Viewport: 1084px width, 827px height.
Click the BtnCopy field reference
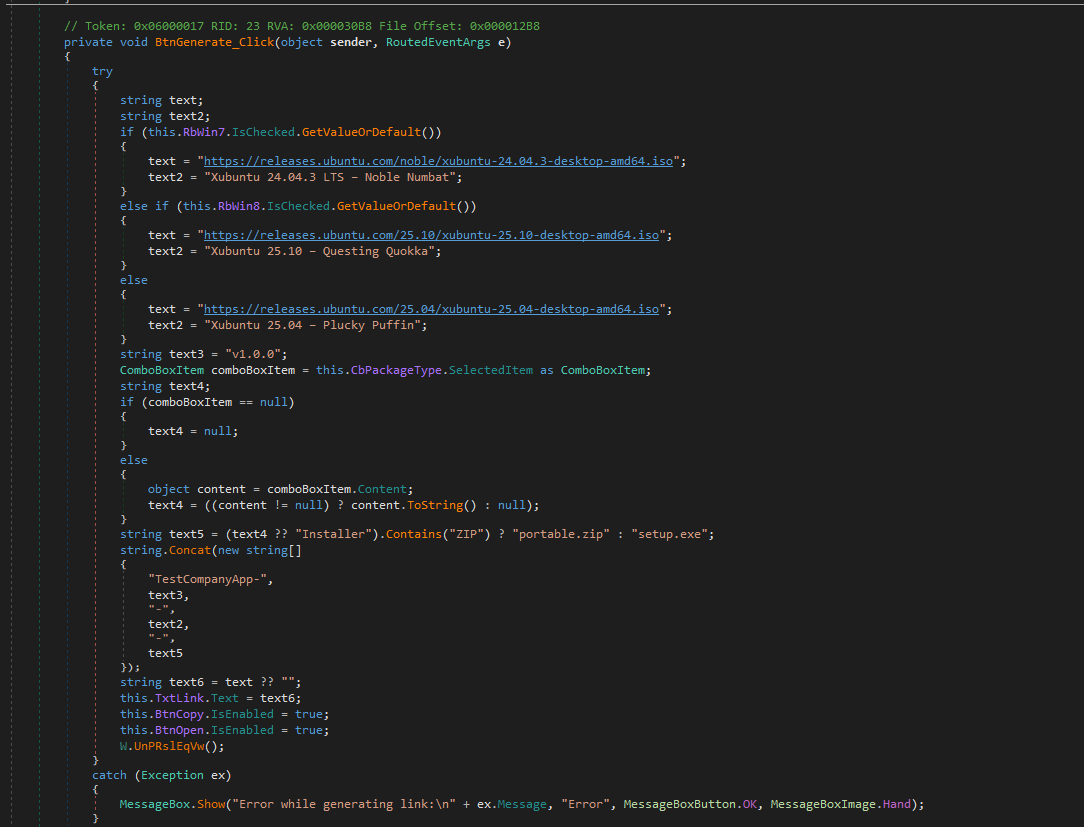click(179, 714)
